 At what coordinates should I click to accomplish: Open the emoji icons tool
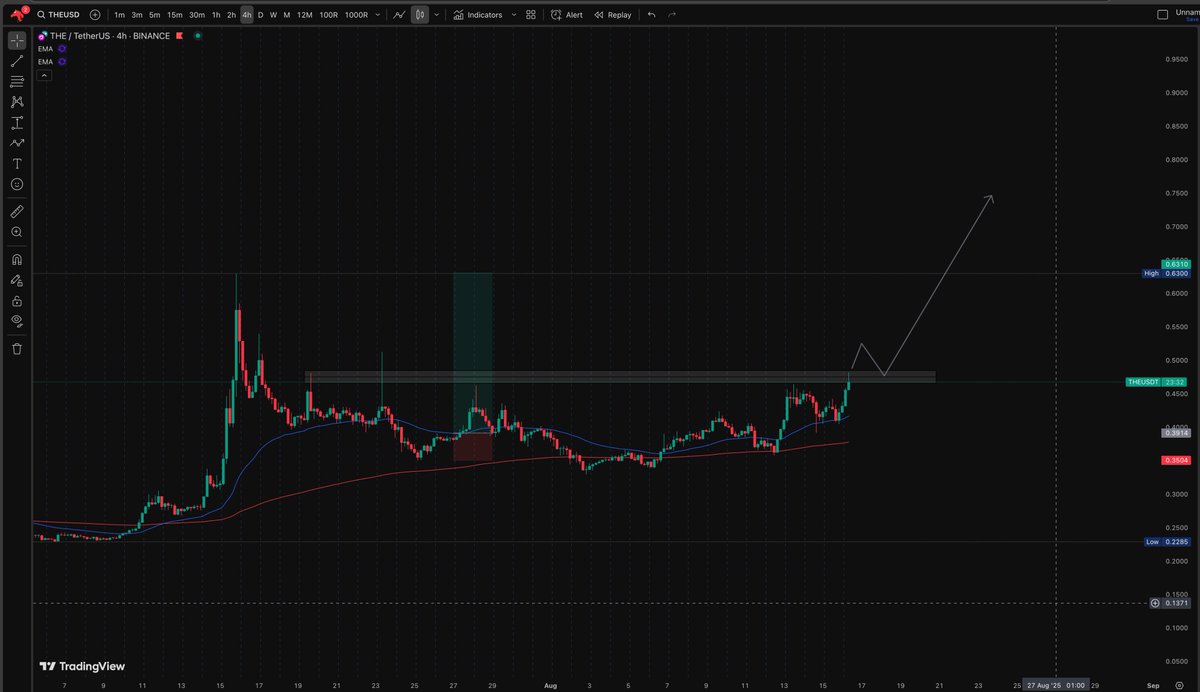(17, 185)
